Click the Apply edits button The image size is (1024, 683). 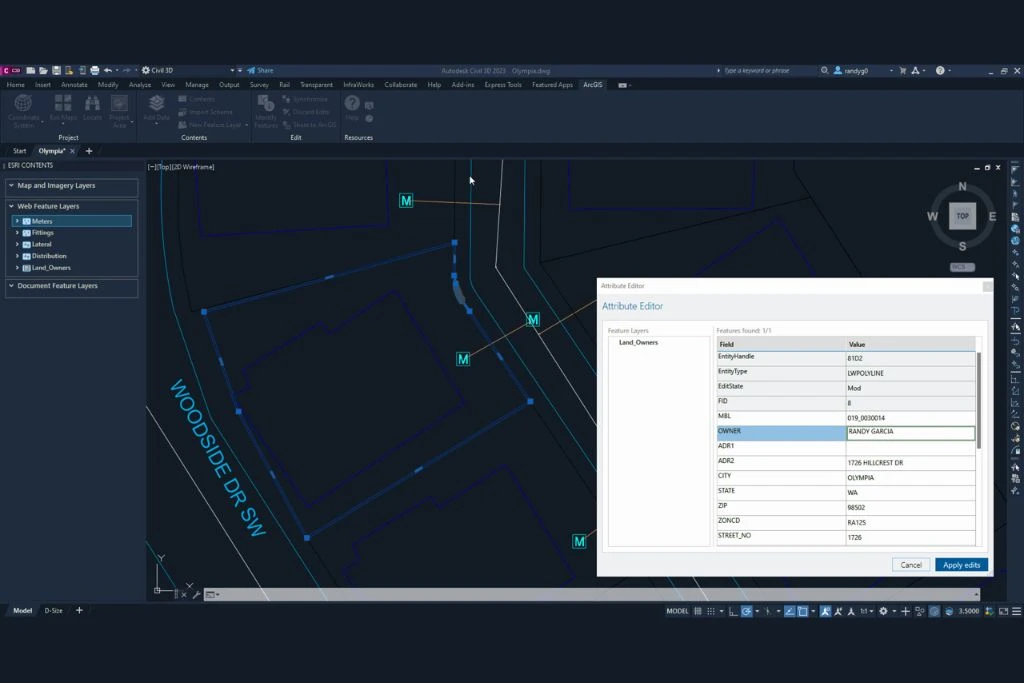pyautogui.click(x=961, y=565)
